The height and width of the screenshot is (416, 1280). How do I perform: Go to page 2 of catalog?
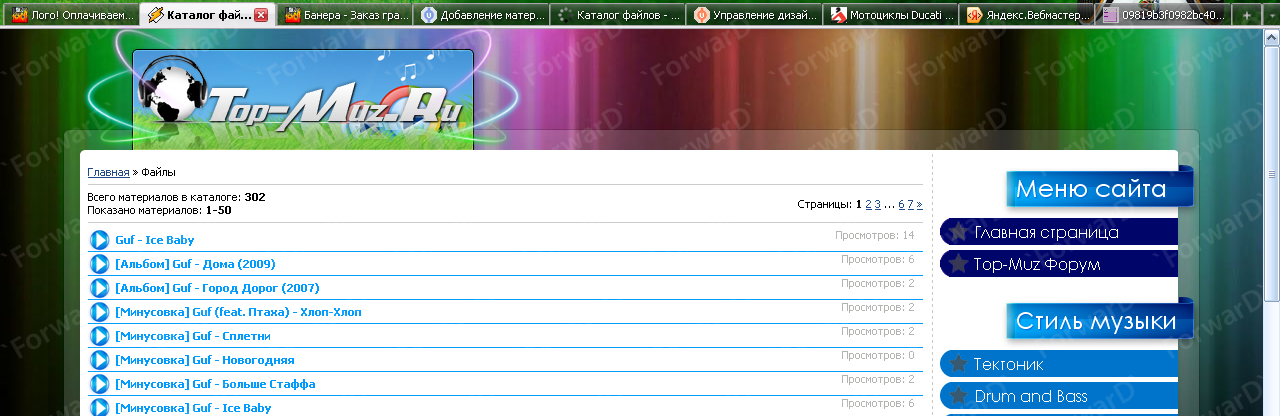tap(868, 204)
